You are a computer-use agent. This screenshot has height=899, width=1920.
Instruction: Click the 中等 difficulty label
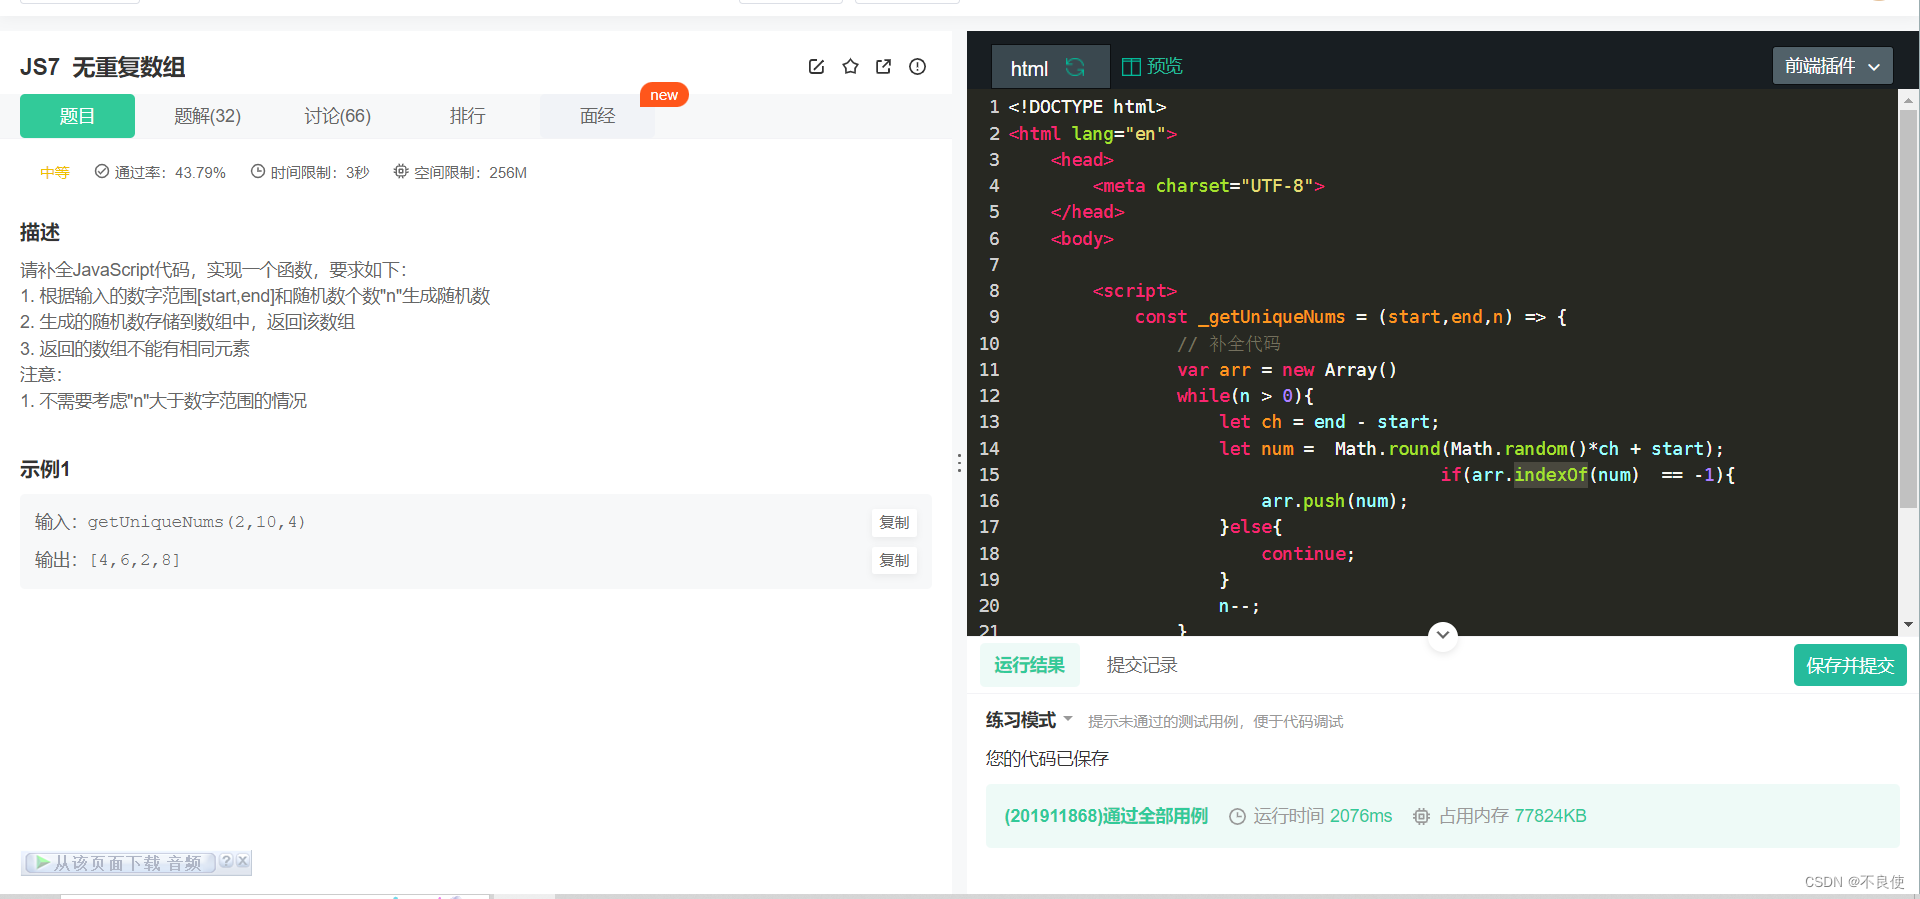(x=55, y=172)
